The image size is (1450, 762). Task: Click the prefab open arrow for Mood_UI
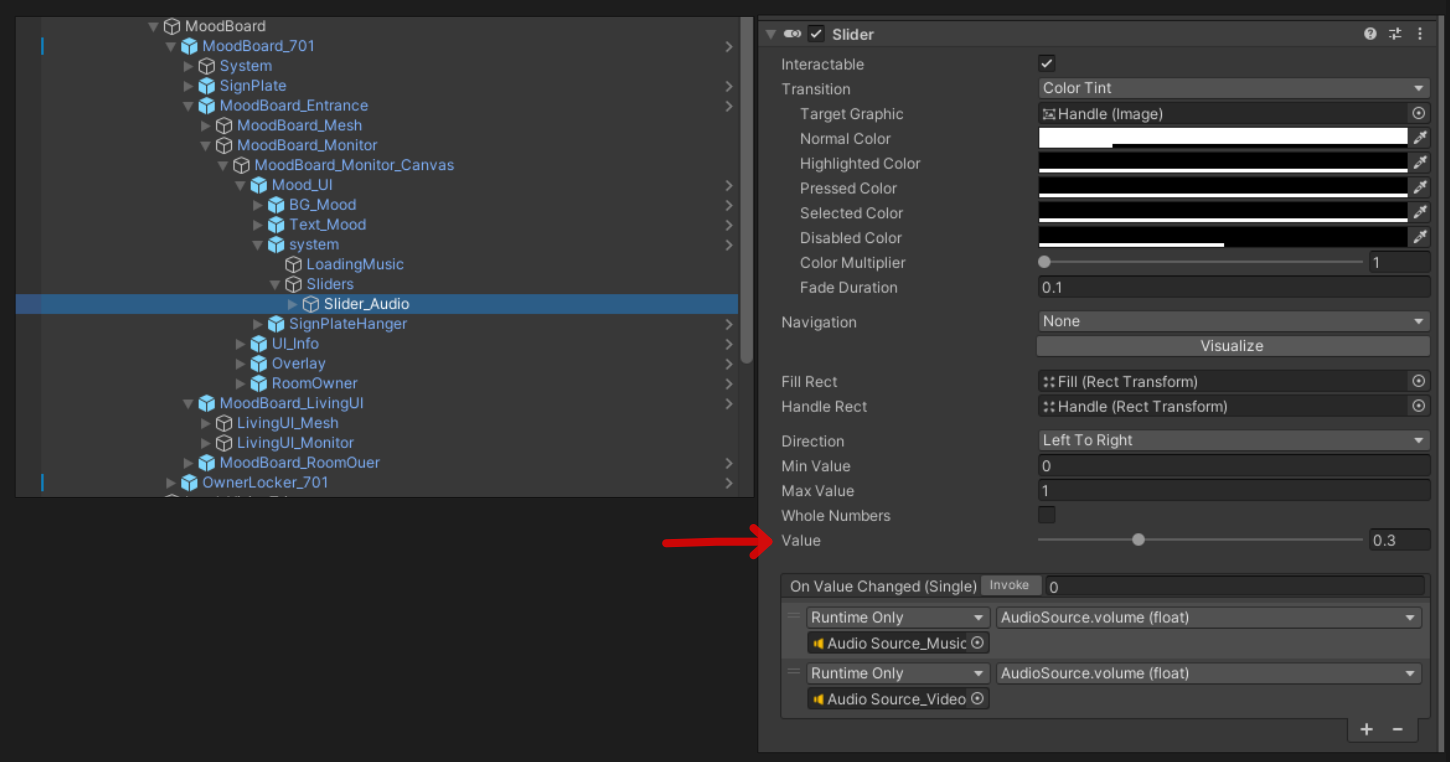[729, 185]
